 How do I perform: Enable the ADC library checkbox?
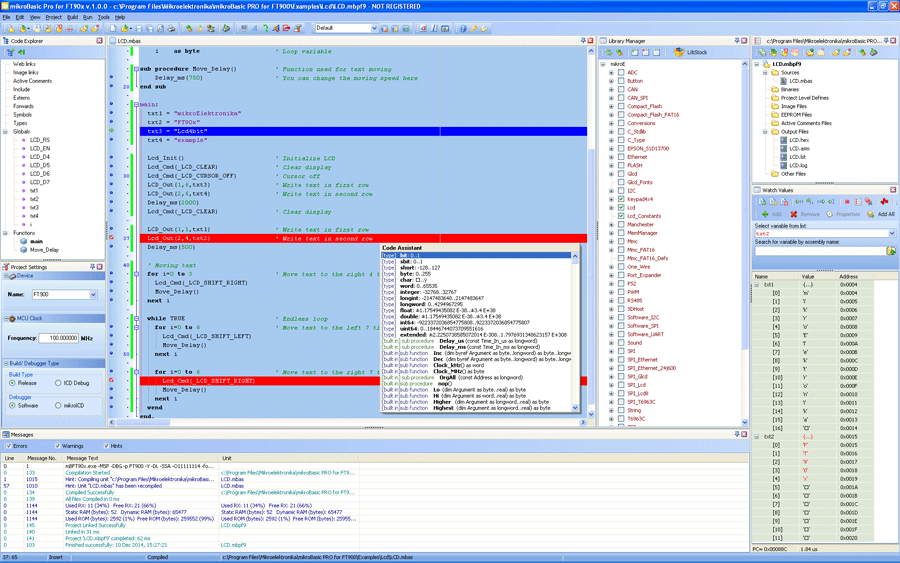[621, 72]
